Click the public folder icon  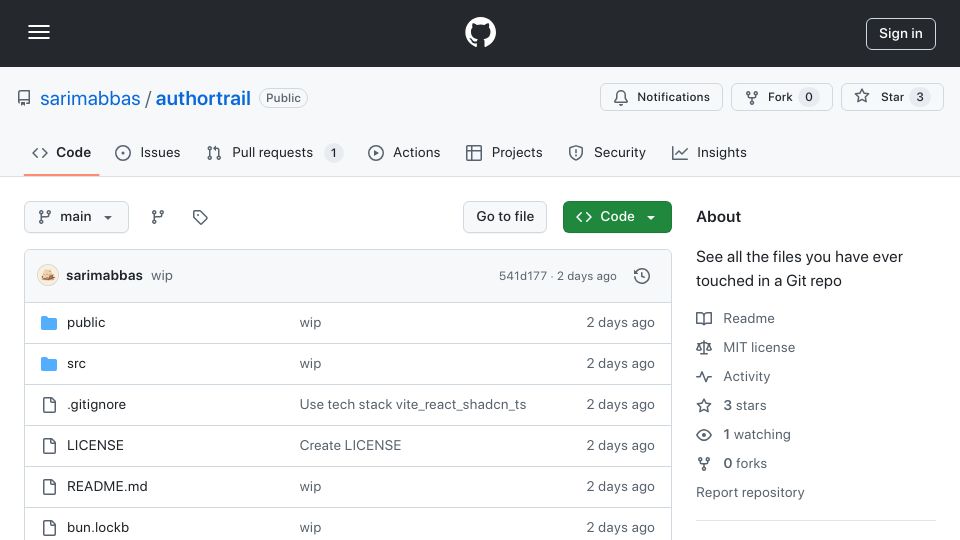49,323
